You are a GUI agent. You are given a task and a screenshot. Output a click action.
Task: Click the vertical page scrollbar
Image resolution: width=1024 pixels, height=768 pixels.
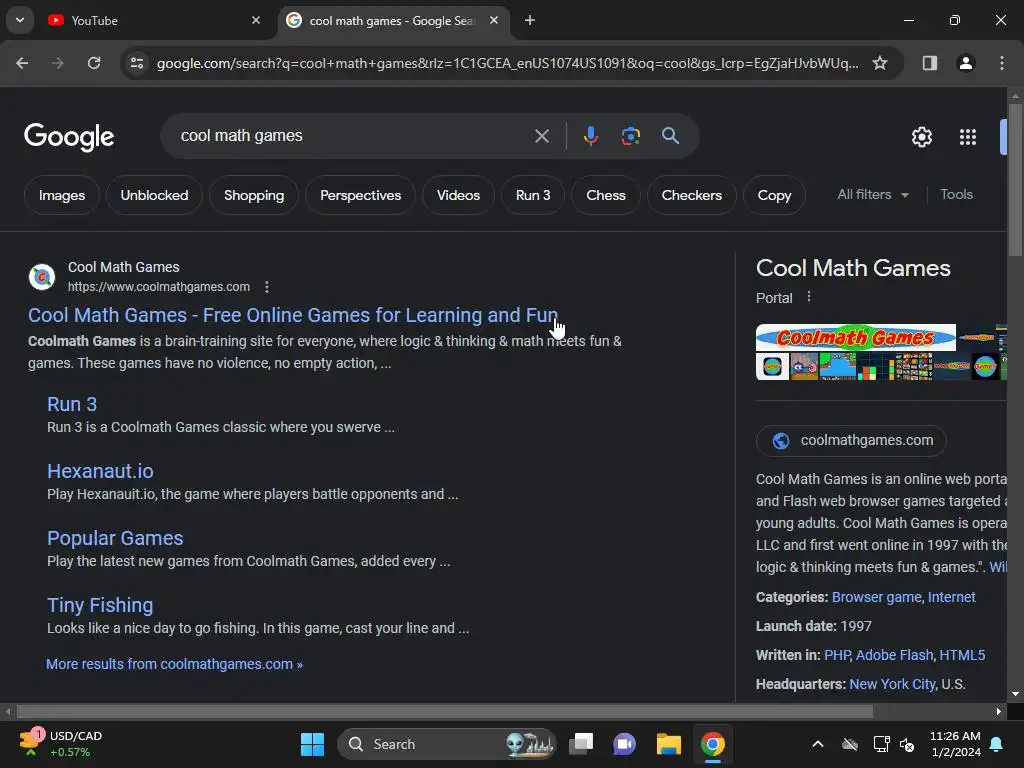[1015, 180]
